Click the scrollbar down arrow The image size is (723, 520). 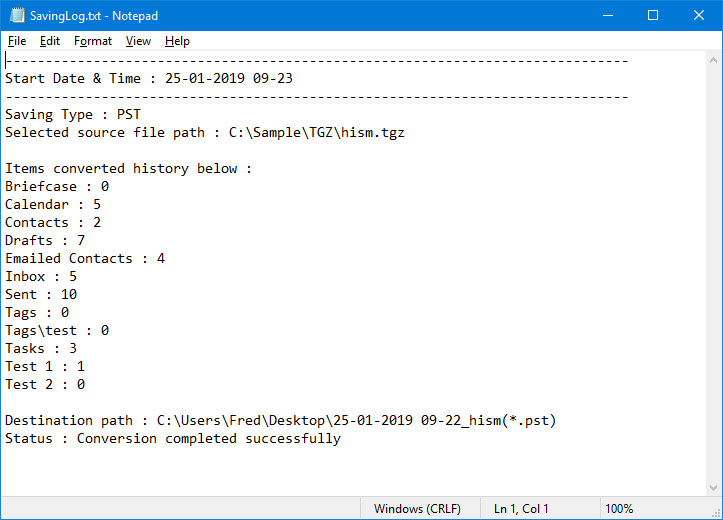click(713, 487)
